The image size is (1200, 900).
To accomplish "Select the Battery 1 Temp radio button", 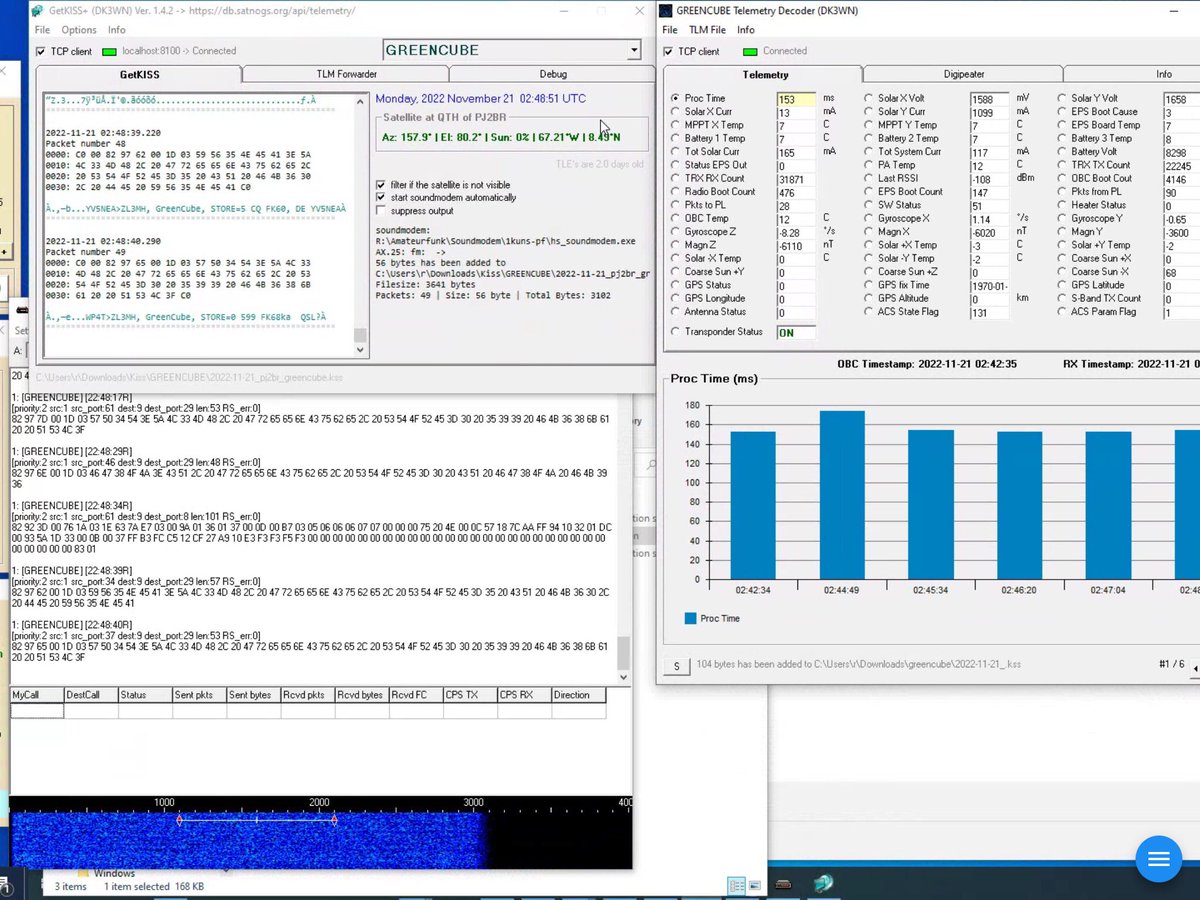I will (x=676, y=138).
